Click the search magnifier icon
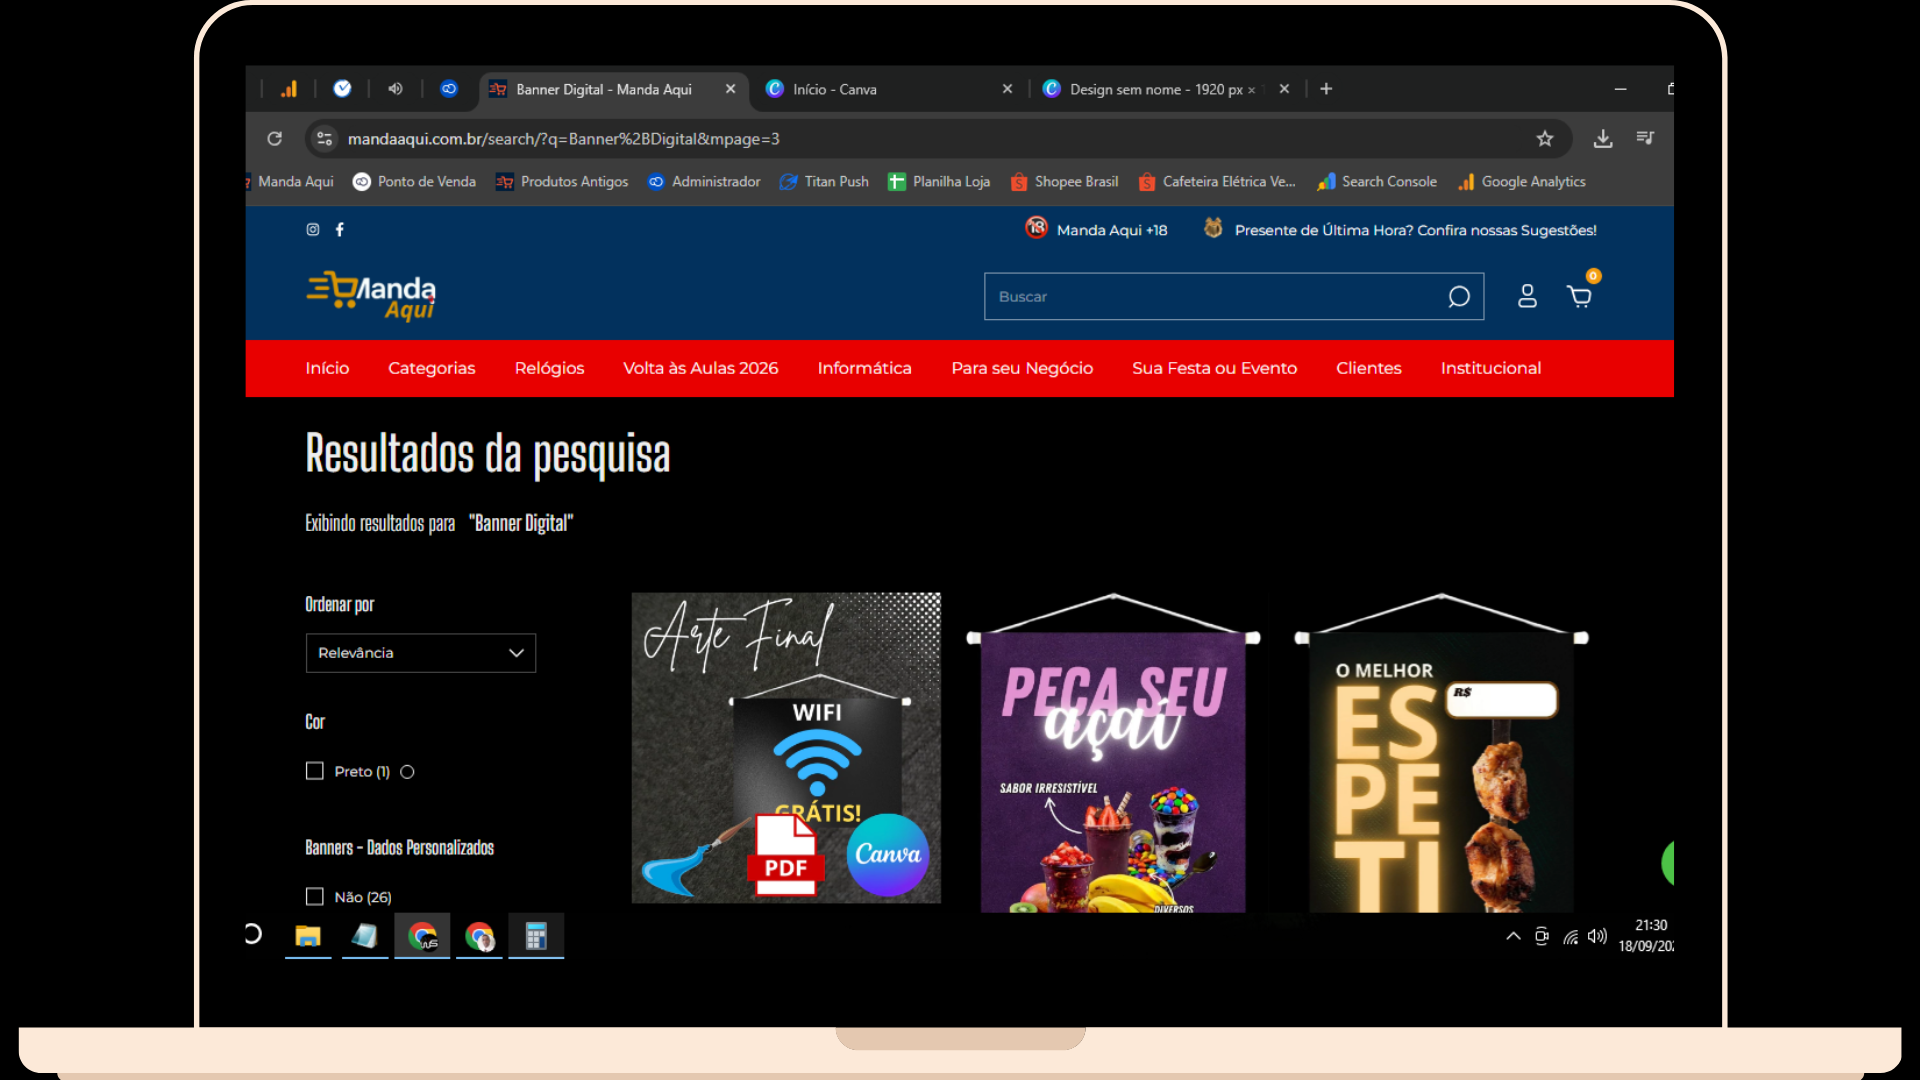 [x=1458, y=297]
